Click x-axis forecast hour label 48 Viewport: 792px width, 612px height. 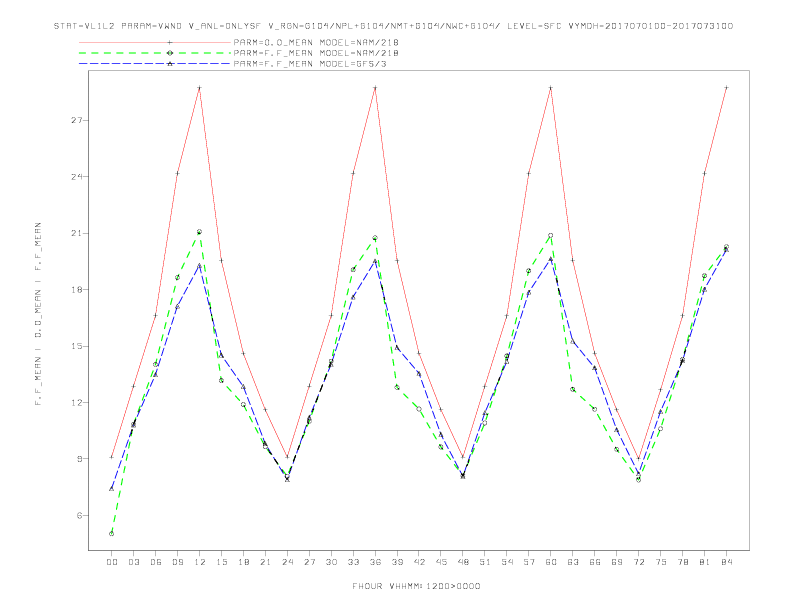(x=463, y=562)
